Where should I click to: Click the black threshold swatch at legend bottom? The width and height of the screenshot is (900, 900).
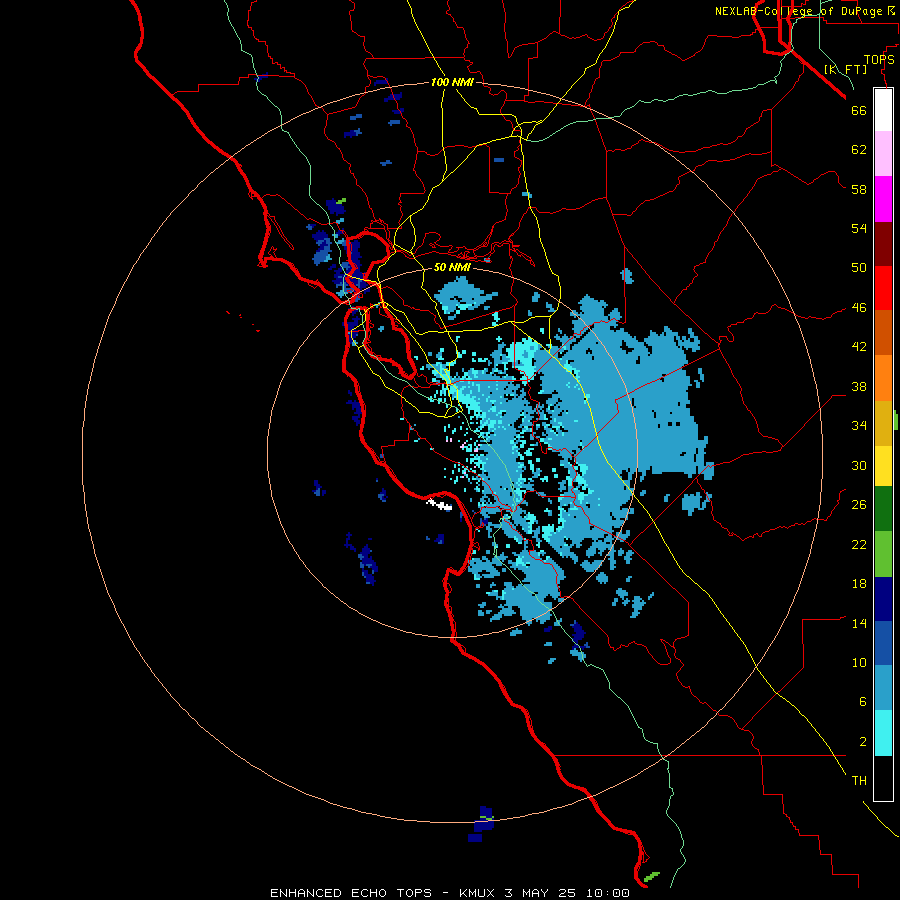pos(883,778)
